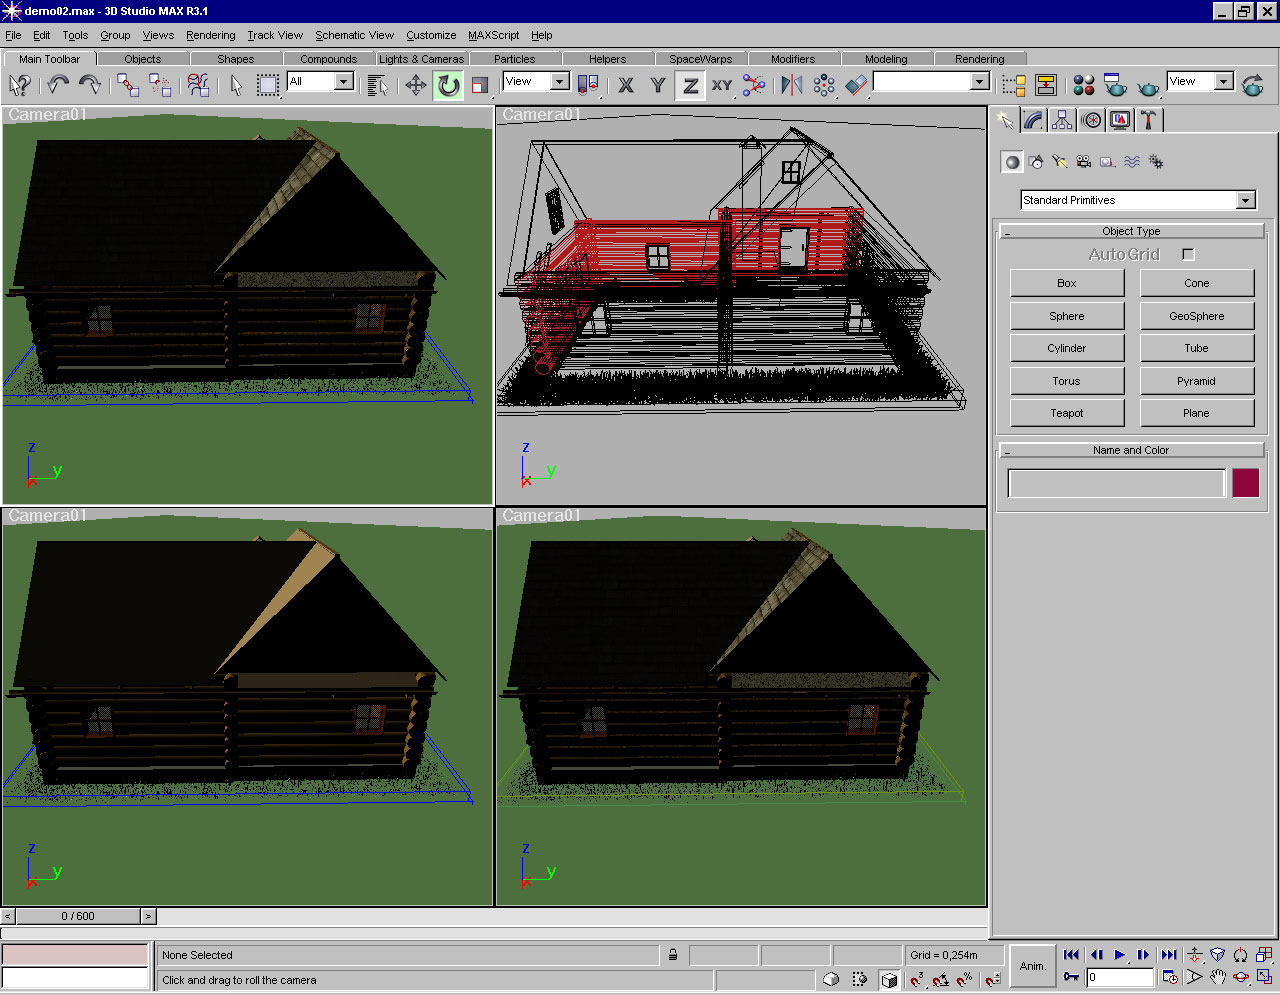Click the Select and Move tool
The width and height of the screenshot is (1280, 995).
click(x=416, y=86)
